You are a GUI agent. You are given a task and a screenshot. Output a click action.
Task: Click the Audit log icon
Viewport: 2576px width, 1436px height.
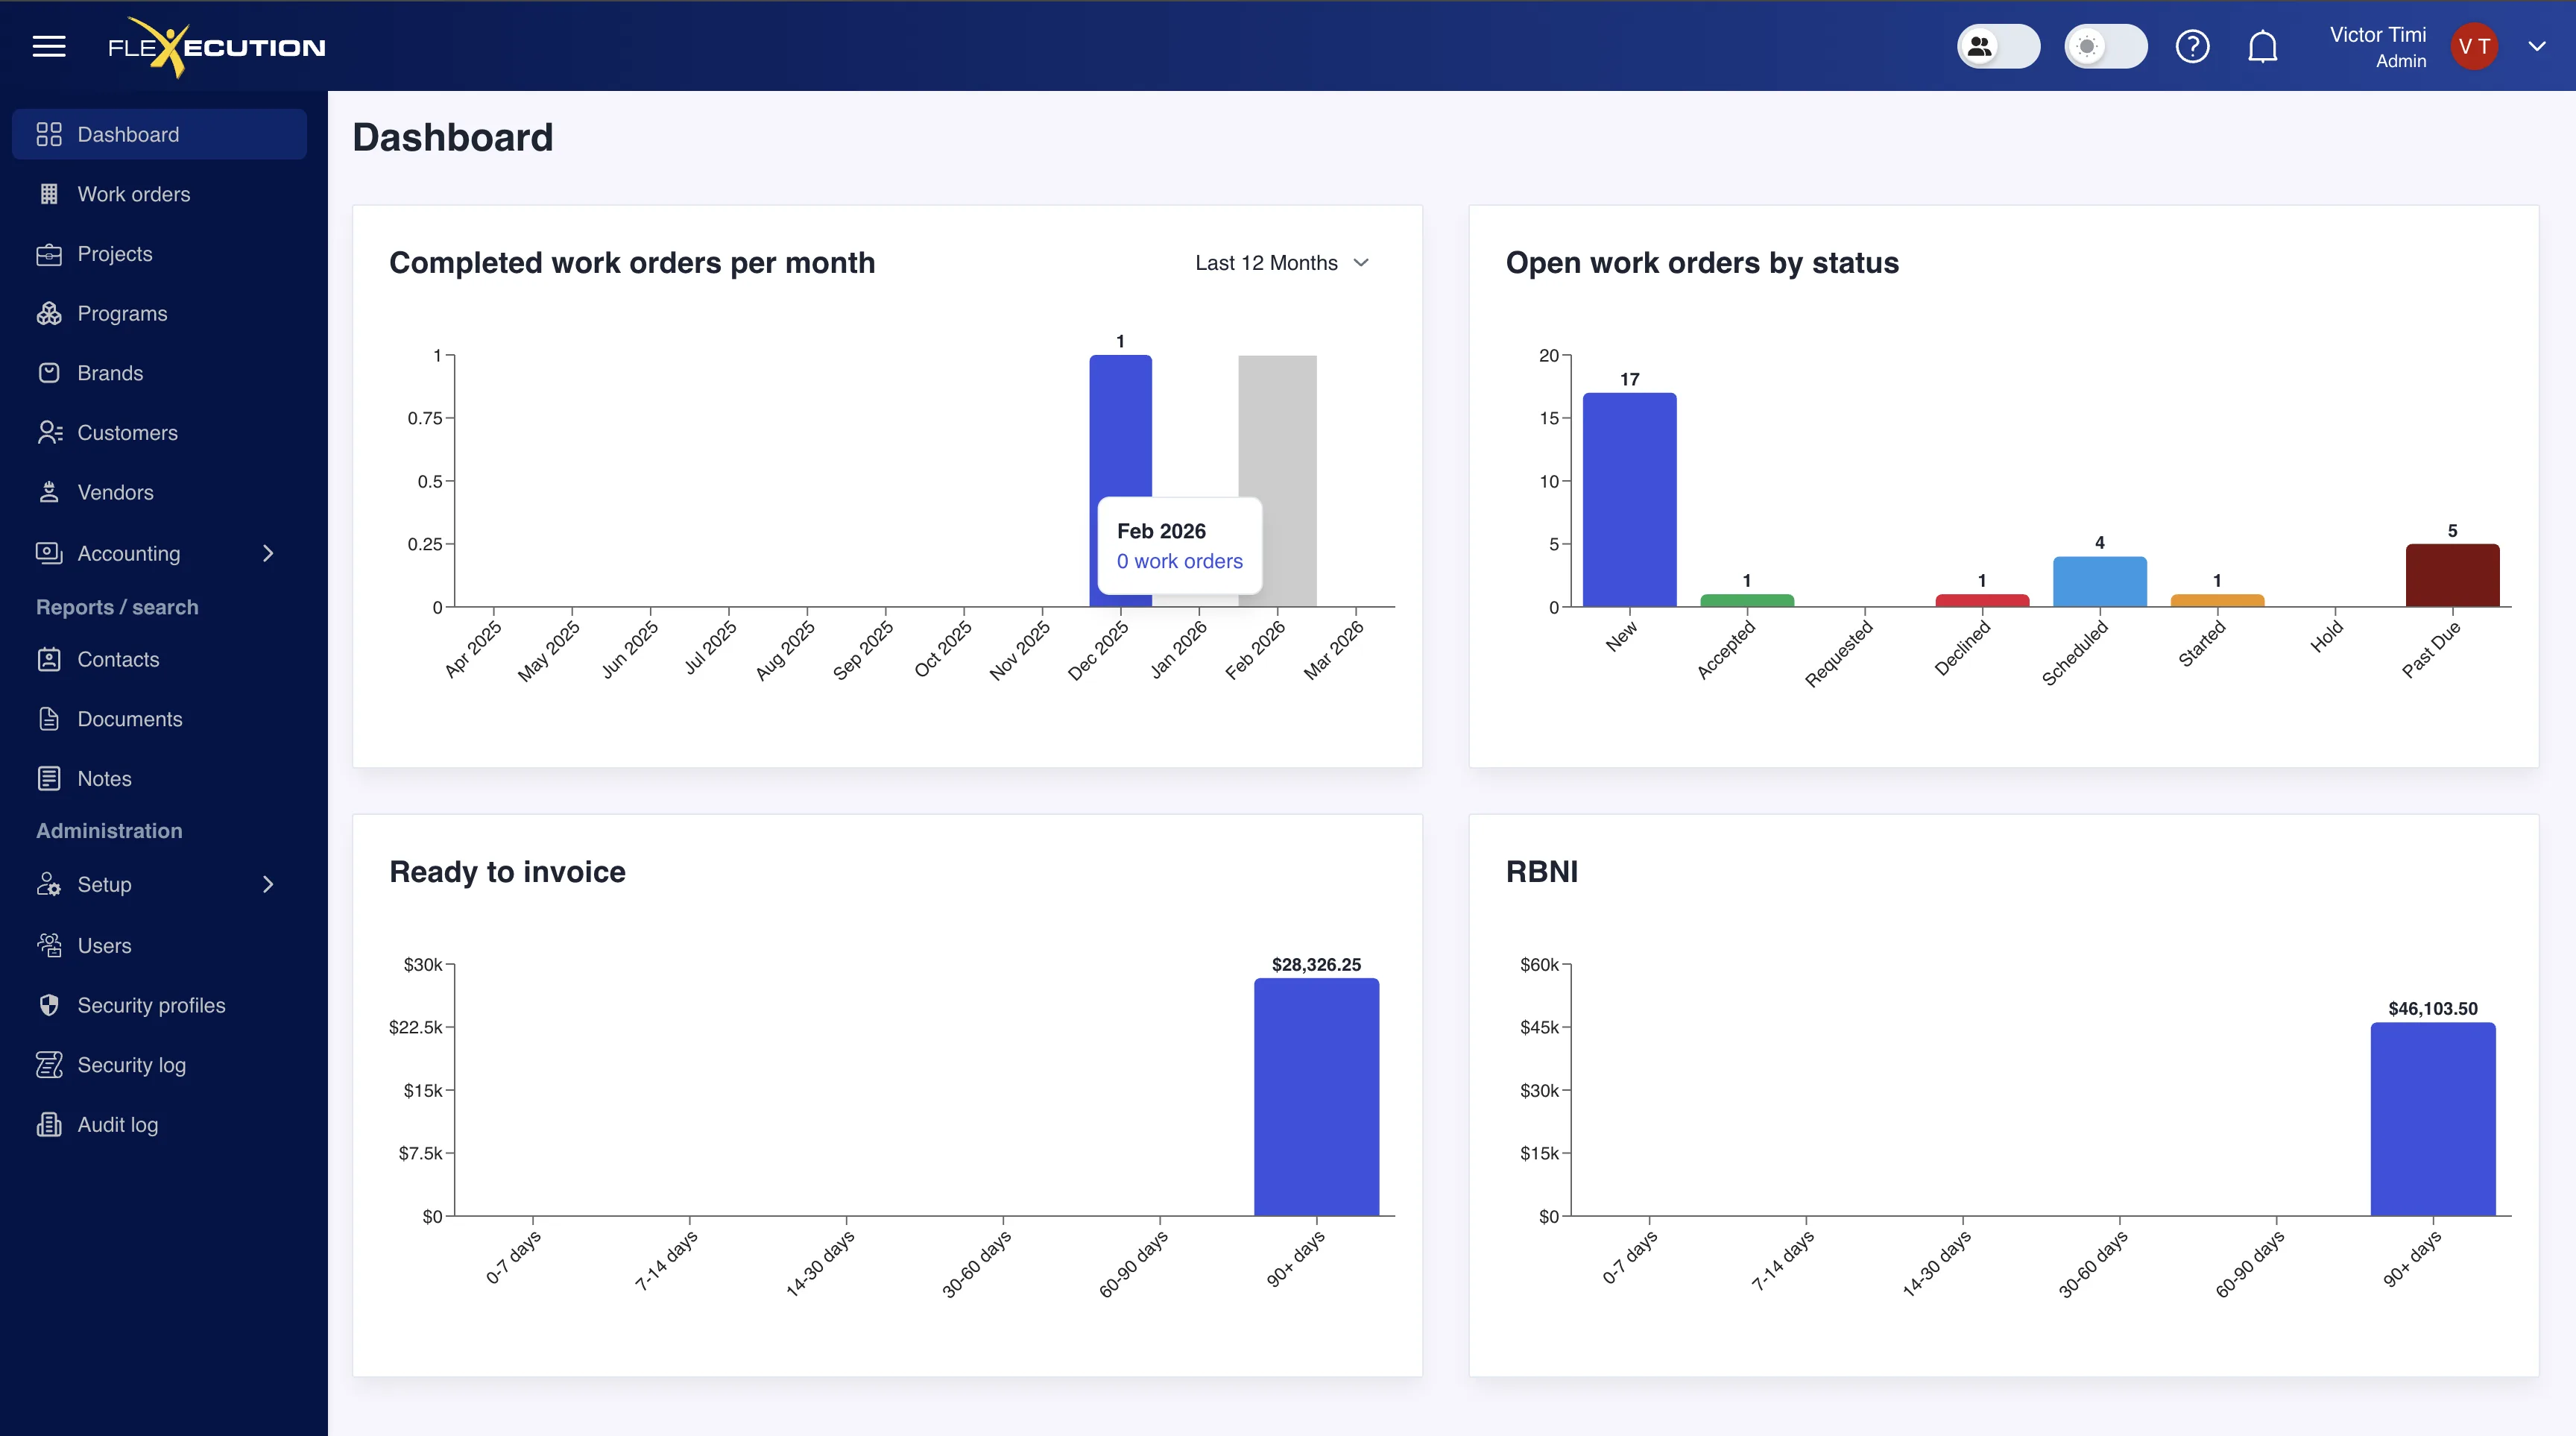pyautogui.click(x=49, y=1124)
